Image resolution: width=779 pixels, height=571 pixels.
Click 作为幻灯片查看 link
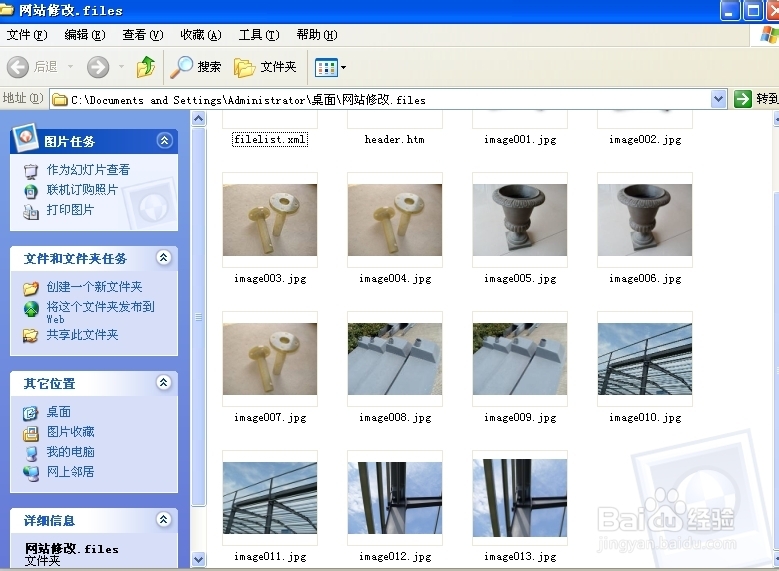tap(88, 170)
